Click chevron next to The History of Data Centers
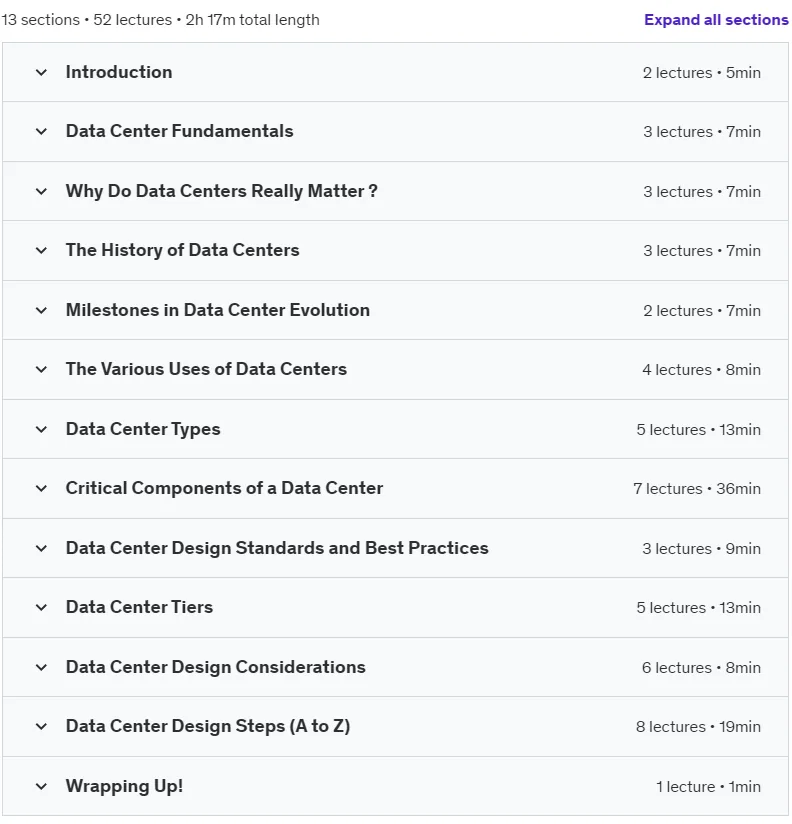The image size is (792, 824). click(41, 250)
